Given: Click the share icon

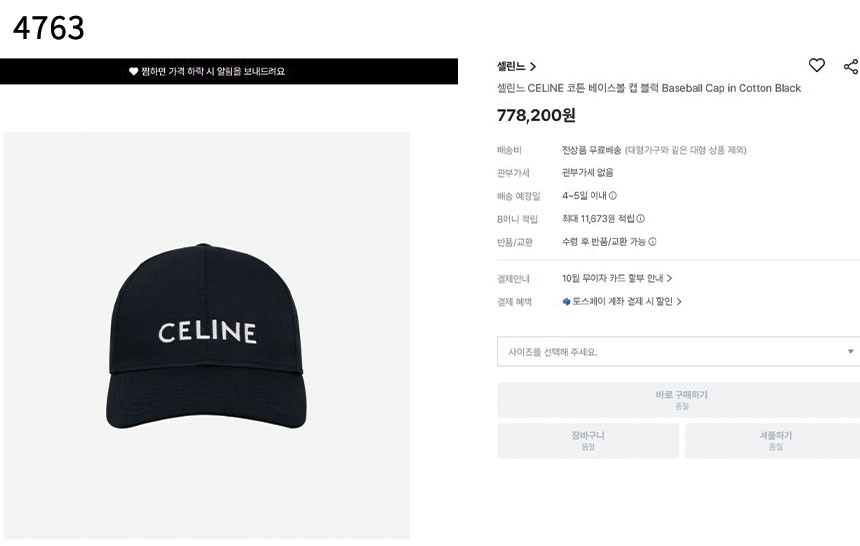Looking at the screenshot, I should (850, 66).
